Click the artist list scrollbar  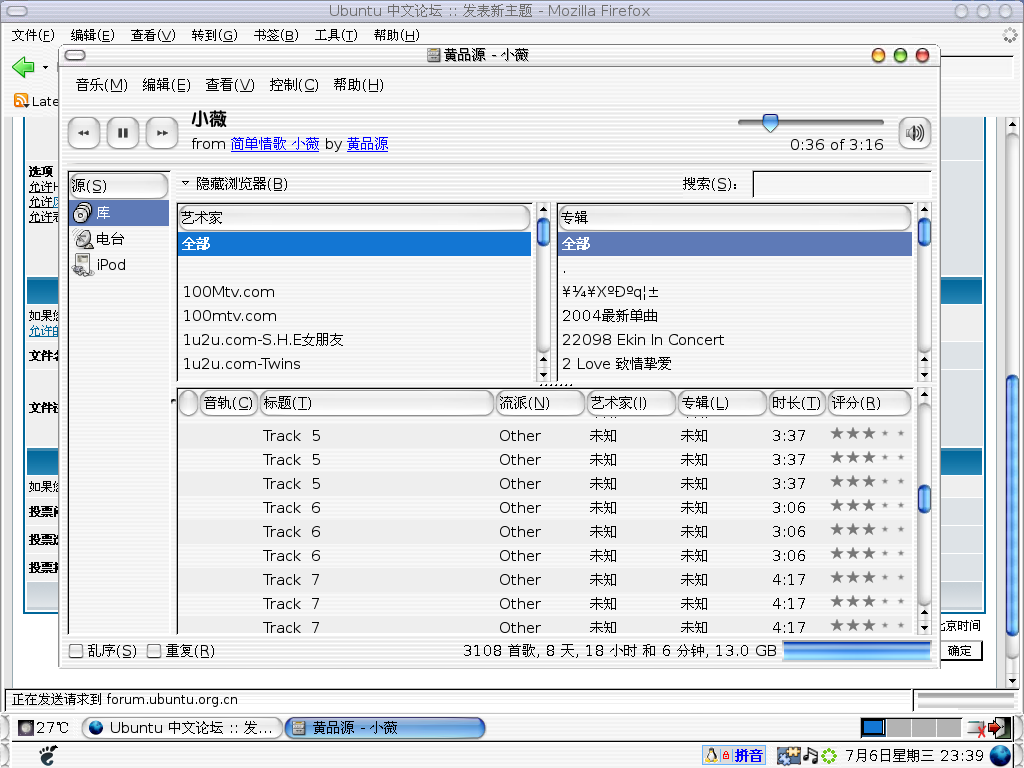tap(543, 292)
